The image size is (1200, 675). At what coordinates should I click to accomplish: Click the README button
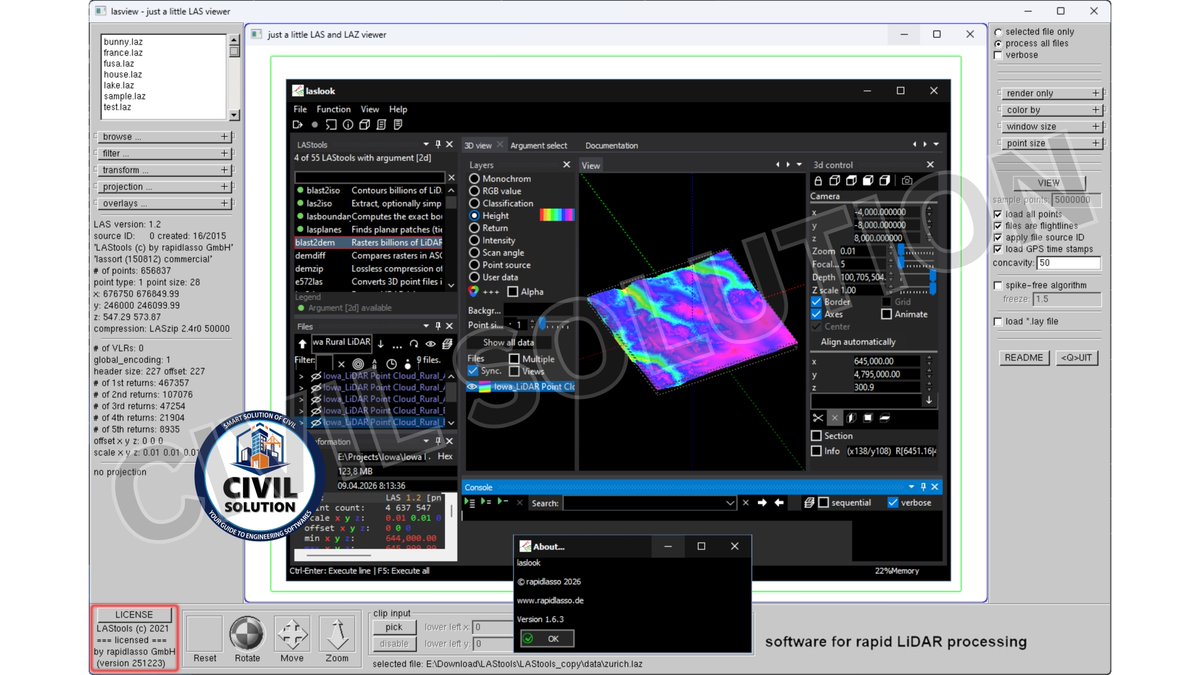[1023, 357]
